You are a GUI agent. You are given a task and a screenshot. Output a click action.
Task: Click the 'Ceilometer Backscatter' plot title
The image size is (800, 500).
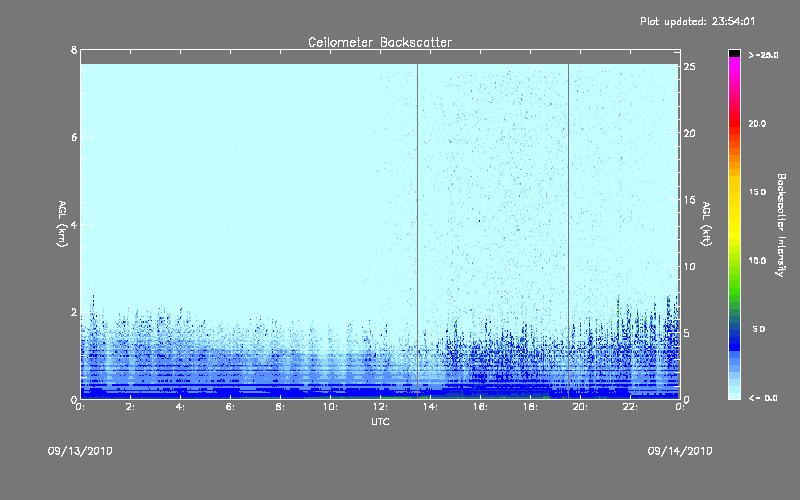click(x=380, y=42)
